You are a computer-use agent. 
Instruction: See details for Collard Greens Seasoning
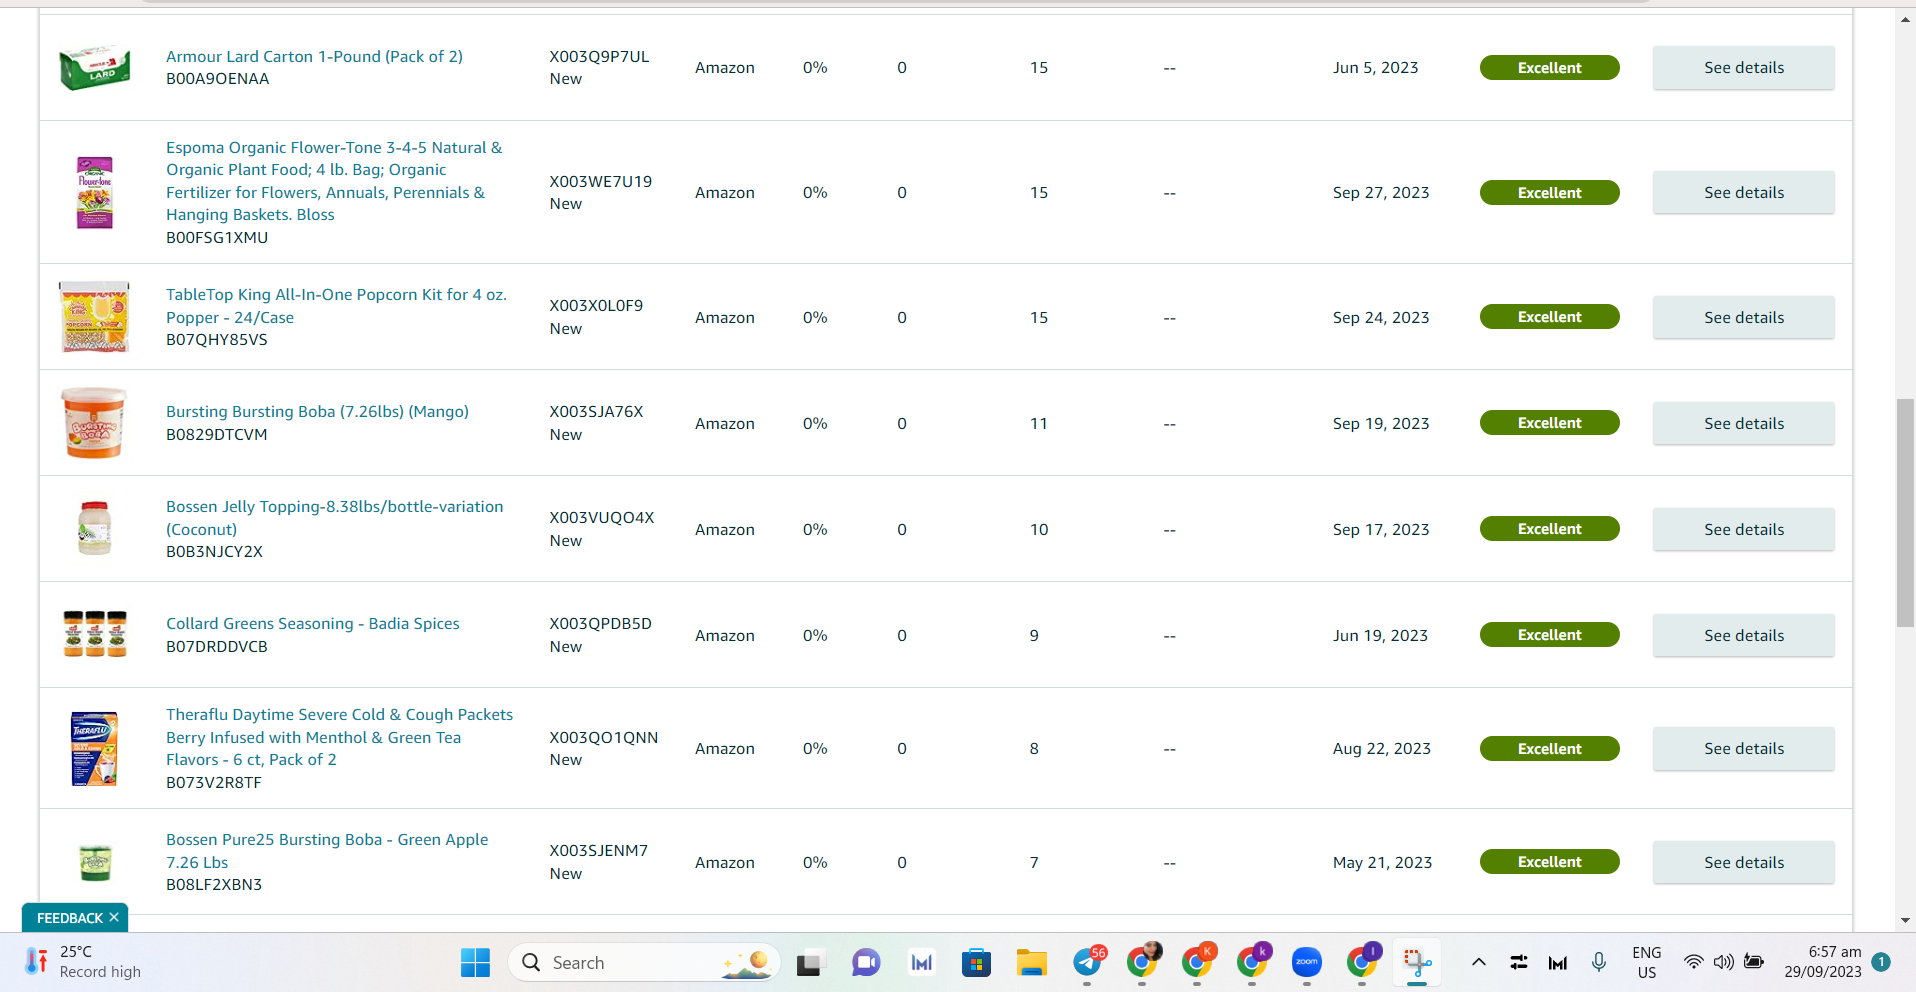tap(1744, 636)
